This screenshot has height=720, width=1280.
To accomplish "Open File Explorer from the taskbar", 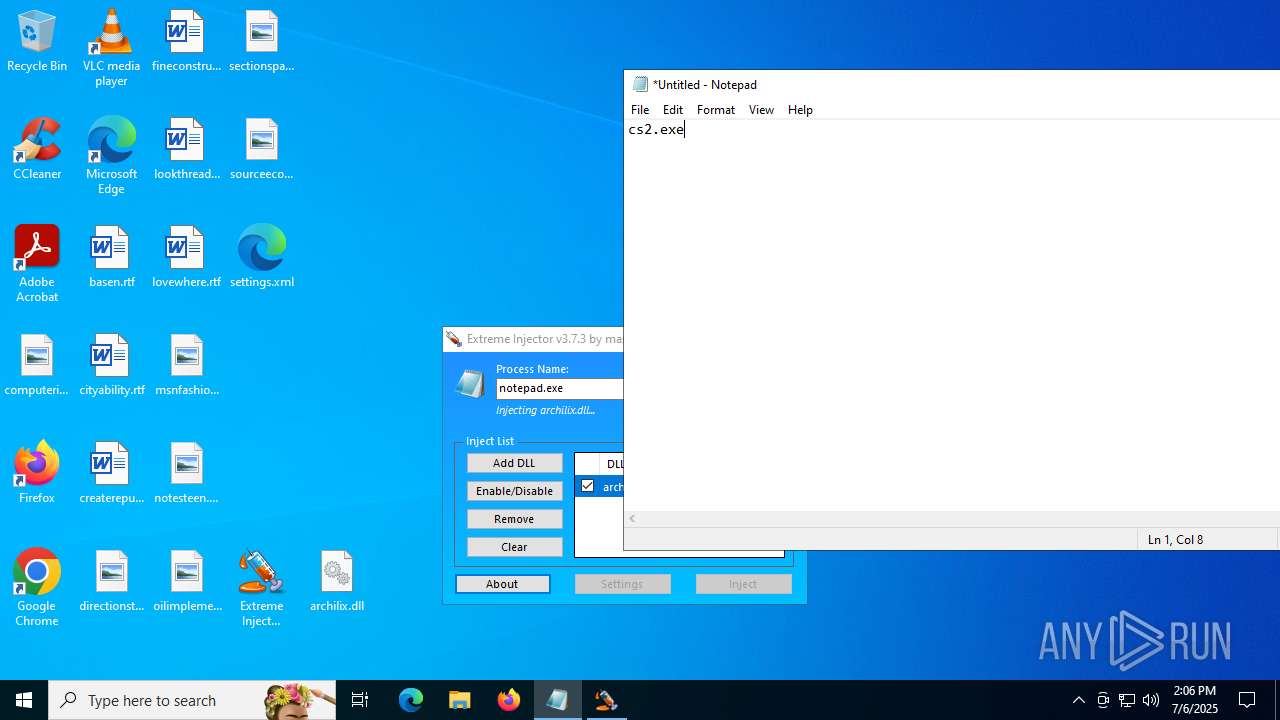I will pos(460,700).
